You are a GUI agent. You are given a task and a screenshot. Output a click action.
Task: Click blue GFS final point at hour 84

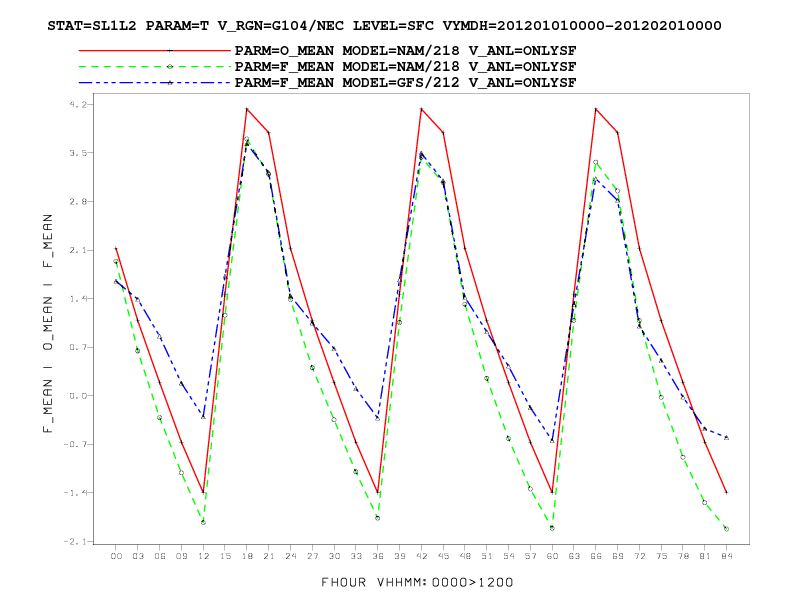coord(726,438)
